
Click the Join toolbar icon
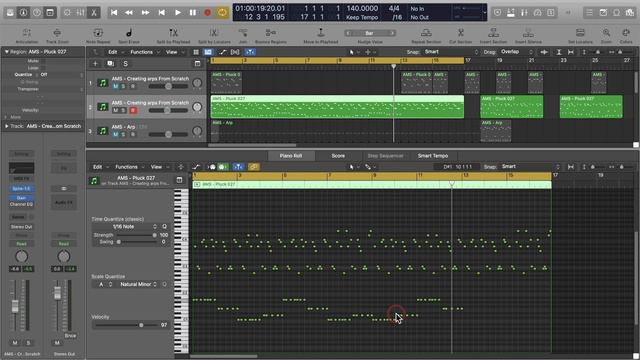tap(243, 35)
